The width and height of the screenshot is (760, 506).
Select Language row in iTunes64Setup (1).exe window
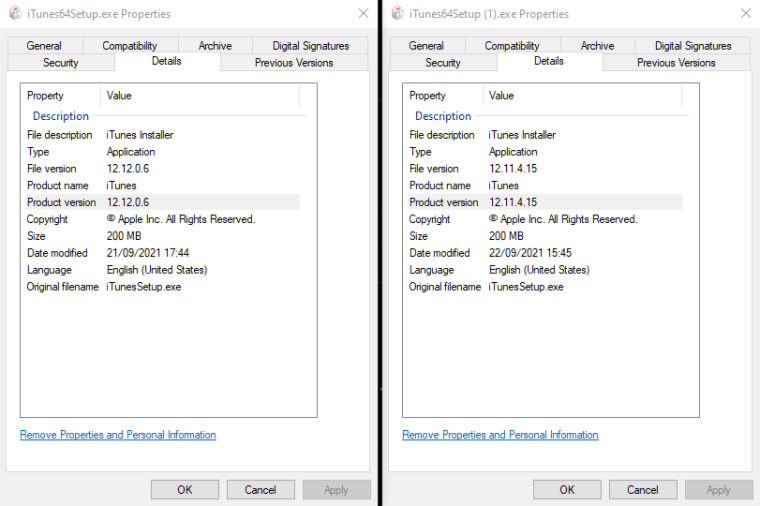[x=545, y=270]
